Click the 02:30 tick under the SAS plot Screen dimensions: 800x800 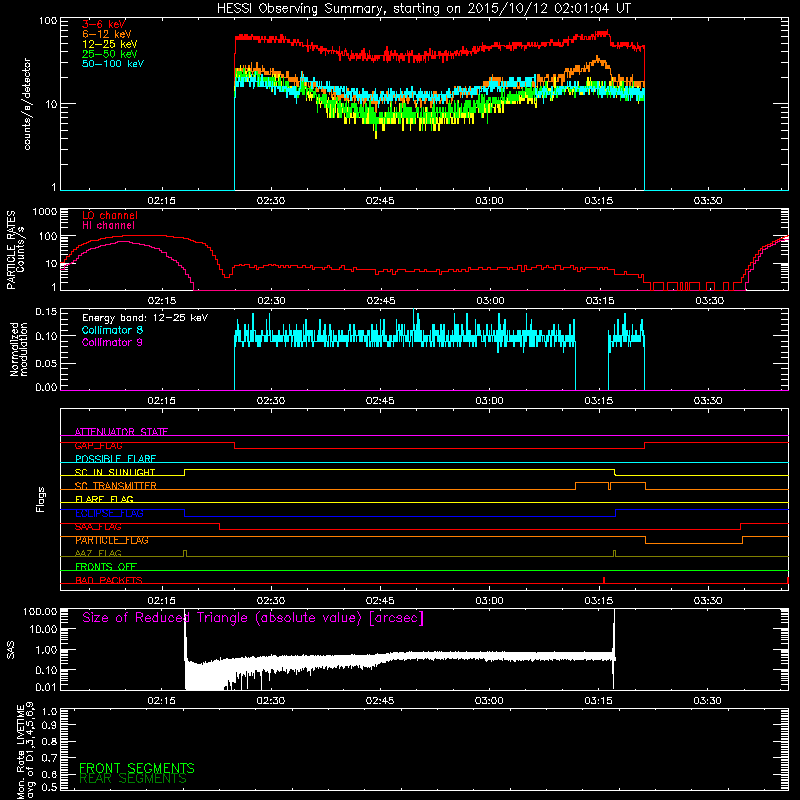271,701
